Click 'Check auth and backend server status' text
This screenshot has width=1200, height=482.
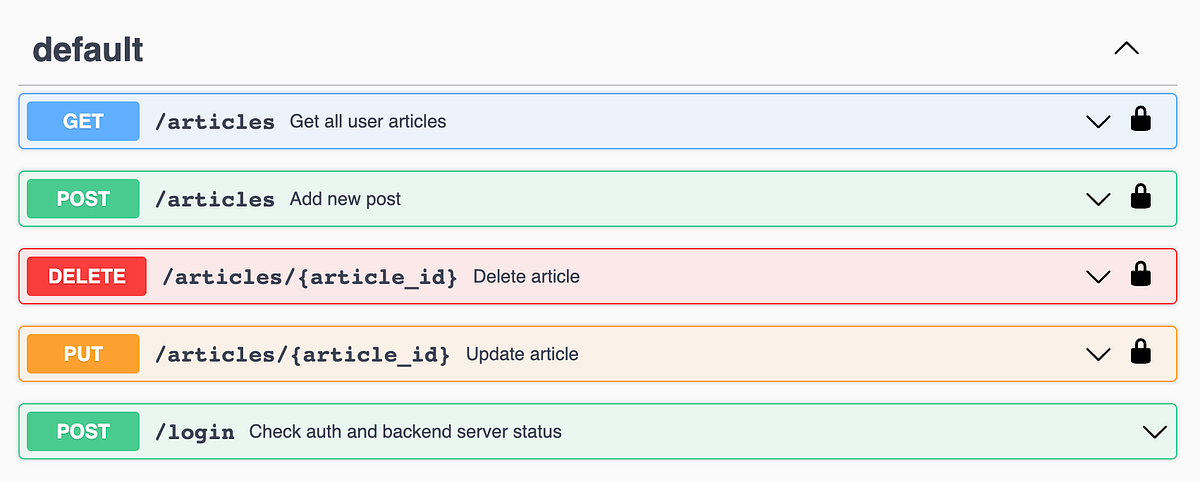(x=405, y=432)
